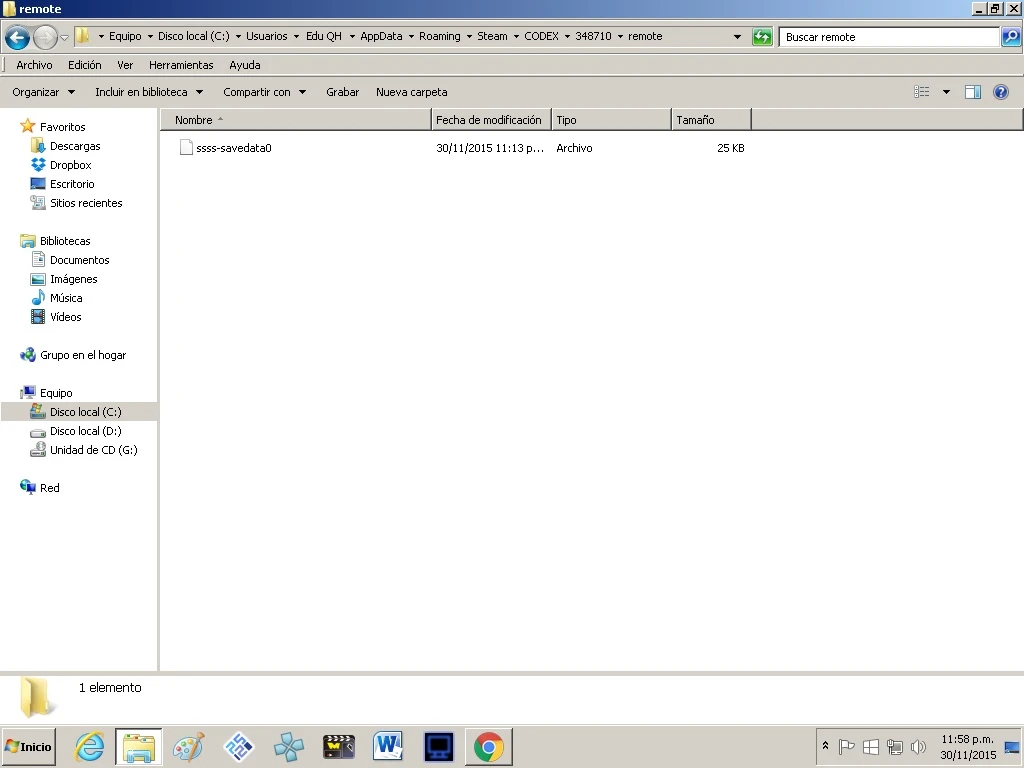
Task: Open the Ver menu
Action: pos(125,65)
